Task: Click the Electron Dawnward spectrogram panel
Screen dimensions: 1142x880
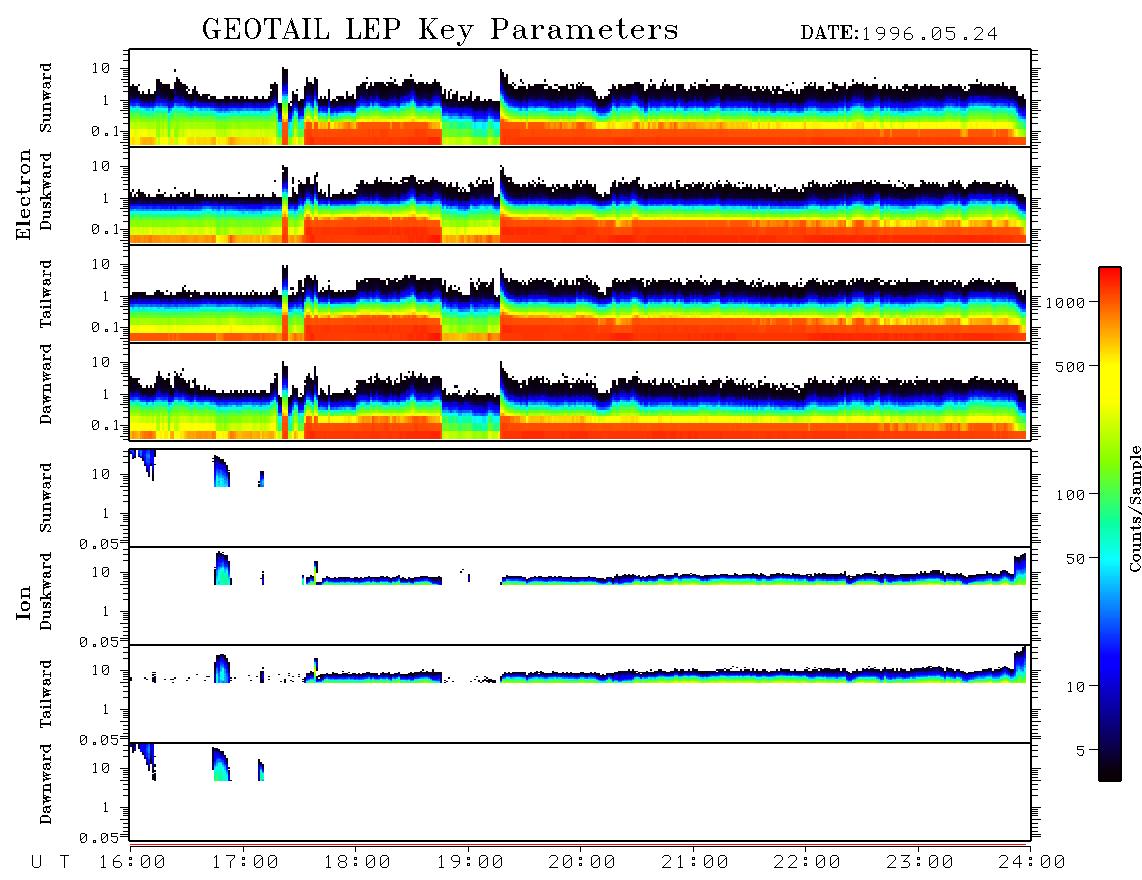Action: [x=580, y=391]
